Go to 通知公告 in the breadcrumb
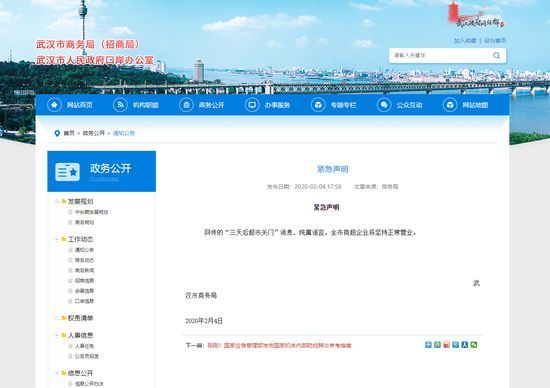The image size is (550, 388). (x=124, y=133)
